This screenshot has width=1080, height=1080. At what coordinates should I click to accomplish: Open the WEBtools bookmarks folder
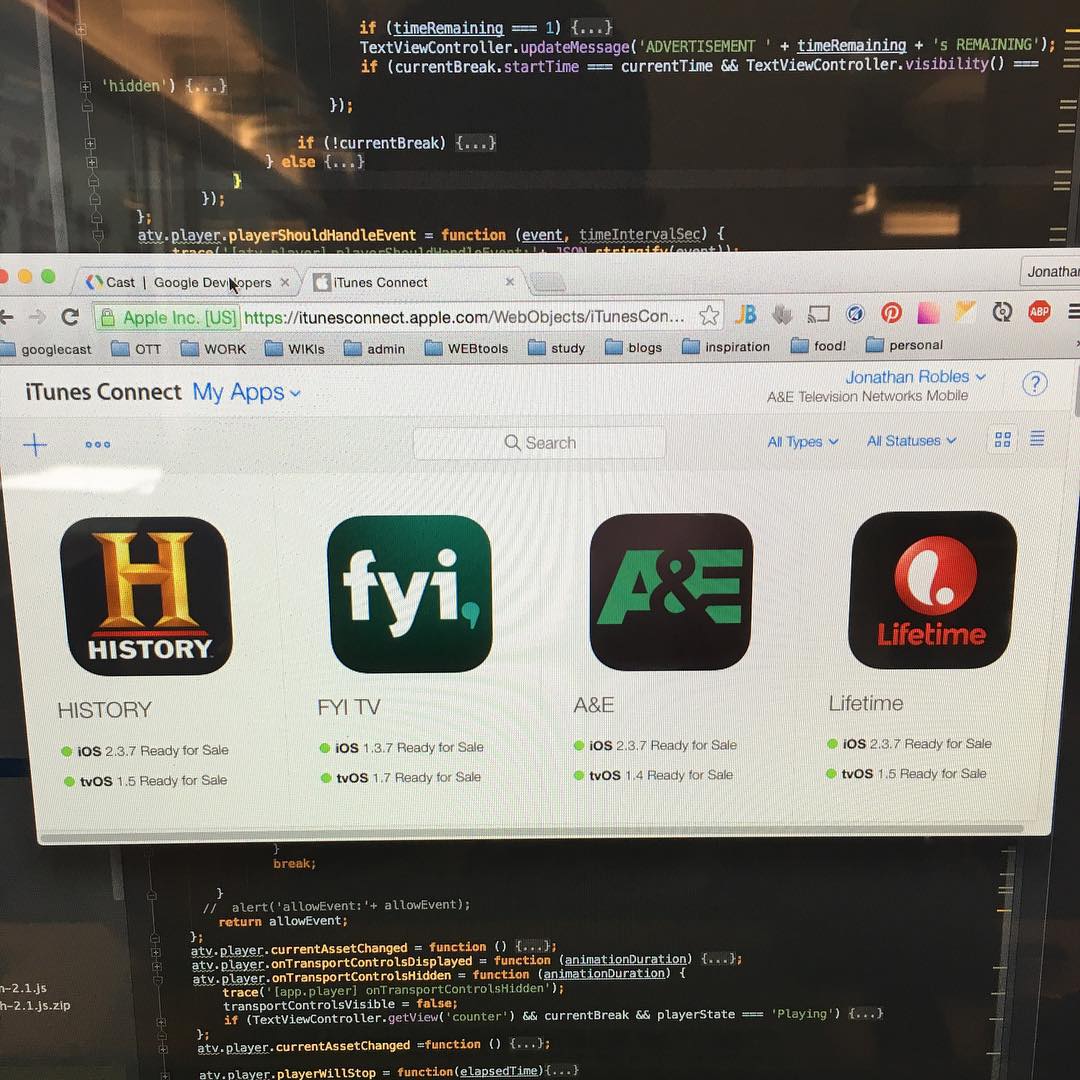coord(466,348)
